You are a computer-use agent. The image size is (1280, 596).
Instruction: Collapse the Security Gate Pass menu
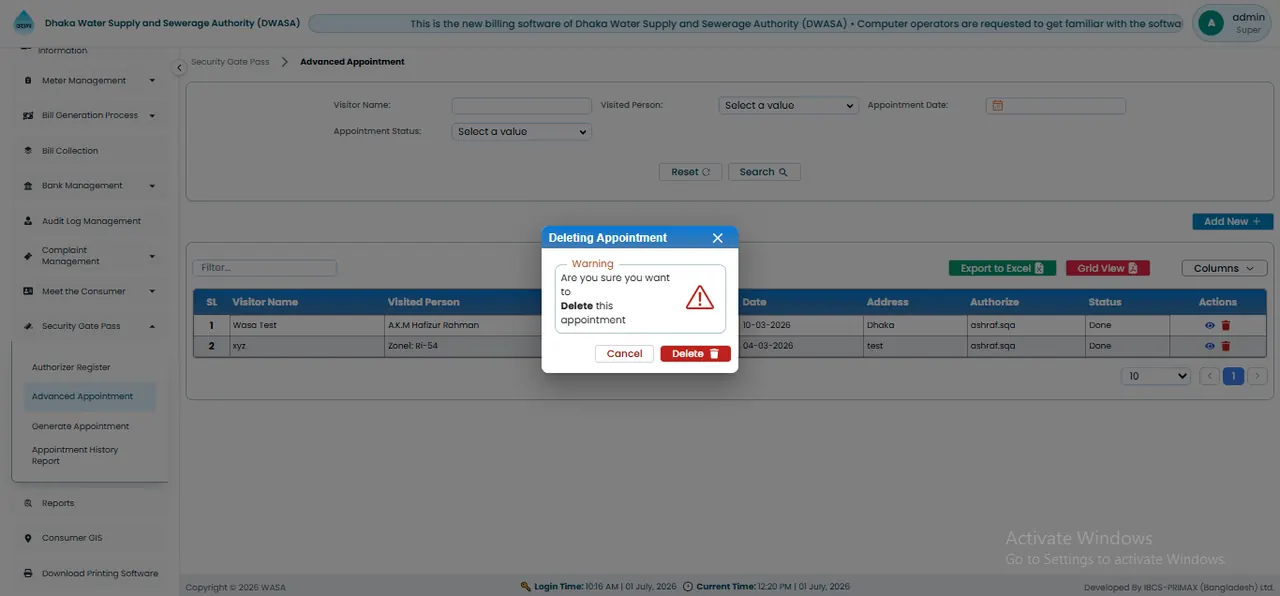point(91,326)
